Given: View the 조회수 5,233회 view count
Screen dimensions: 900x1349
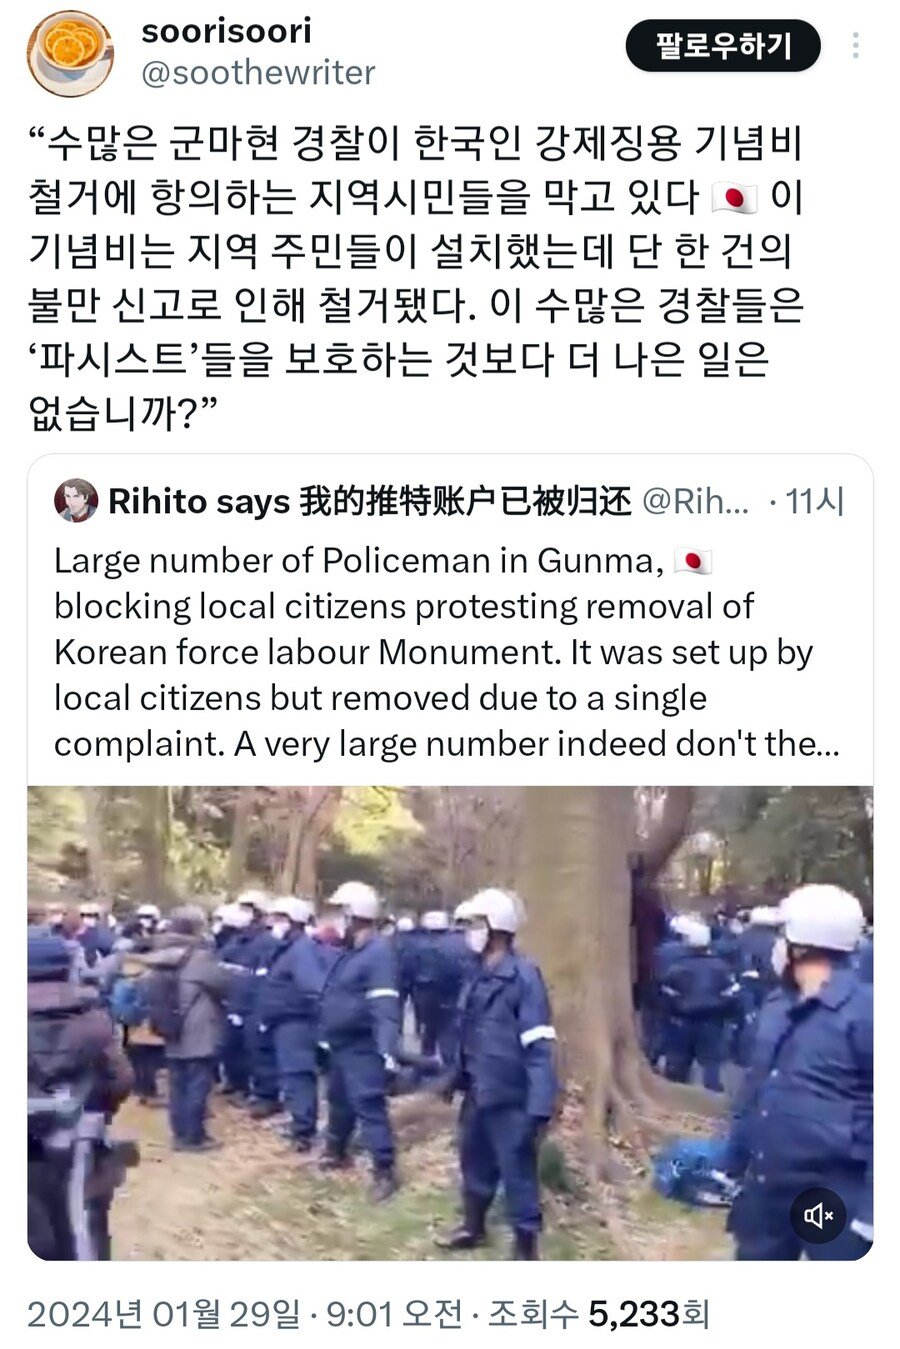Looking at the screenshot, I should [x=598, y=1314].
